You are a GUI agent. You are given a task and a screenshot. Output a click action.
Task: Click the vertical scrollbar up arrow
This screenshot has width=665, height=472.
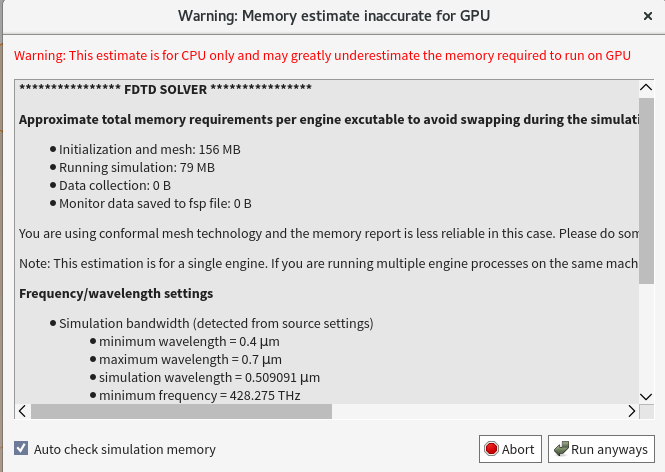point(647,89)
